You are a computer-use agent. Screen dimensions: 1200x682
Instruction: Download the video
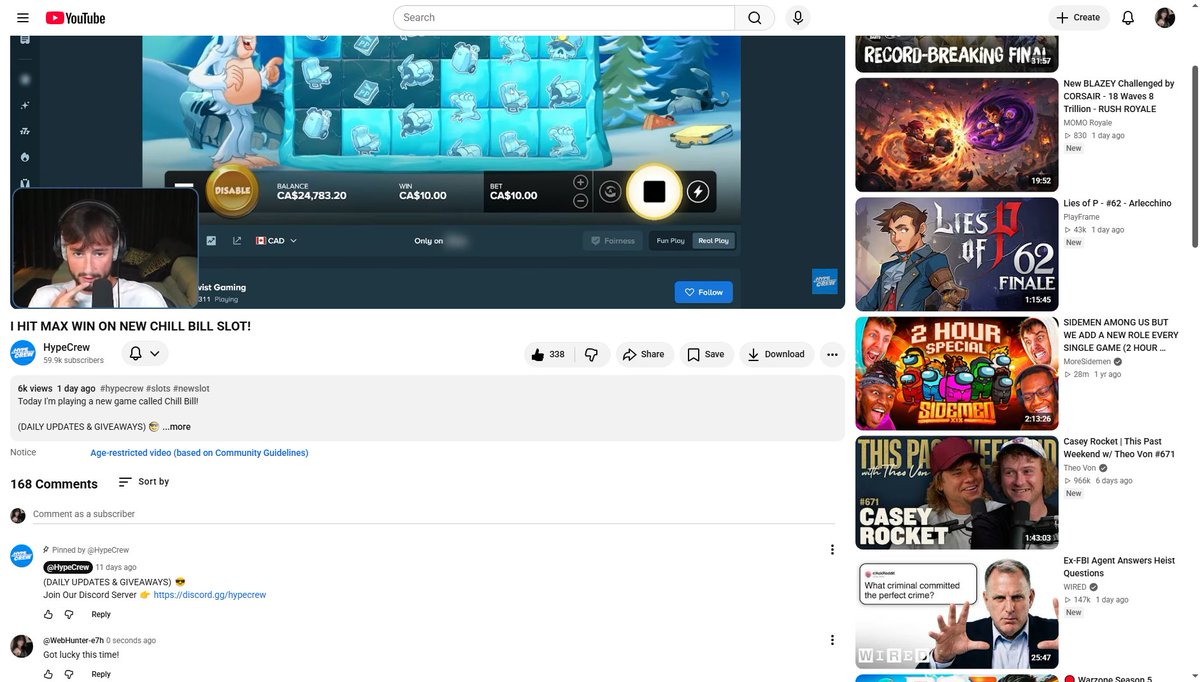776,354
